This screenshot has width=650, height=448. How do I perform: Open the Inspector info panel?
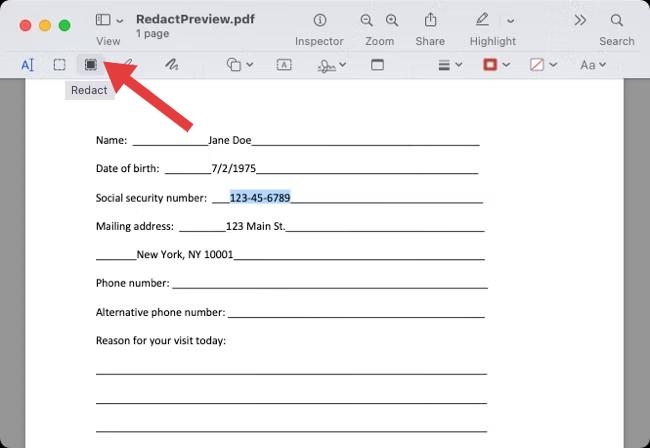tap(320, 20)
